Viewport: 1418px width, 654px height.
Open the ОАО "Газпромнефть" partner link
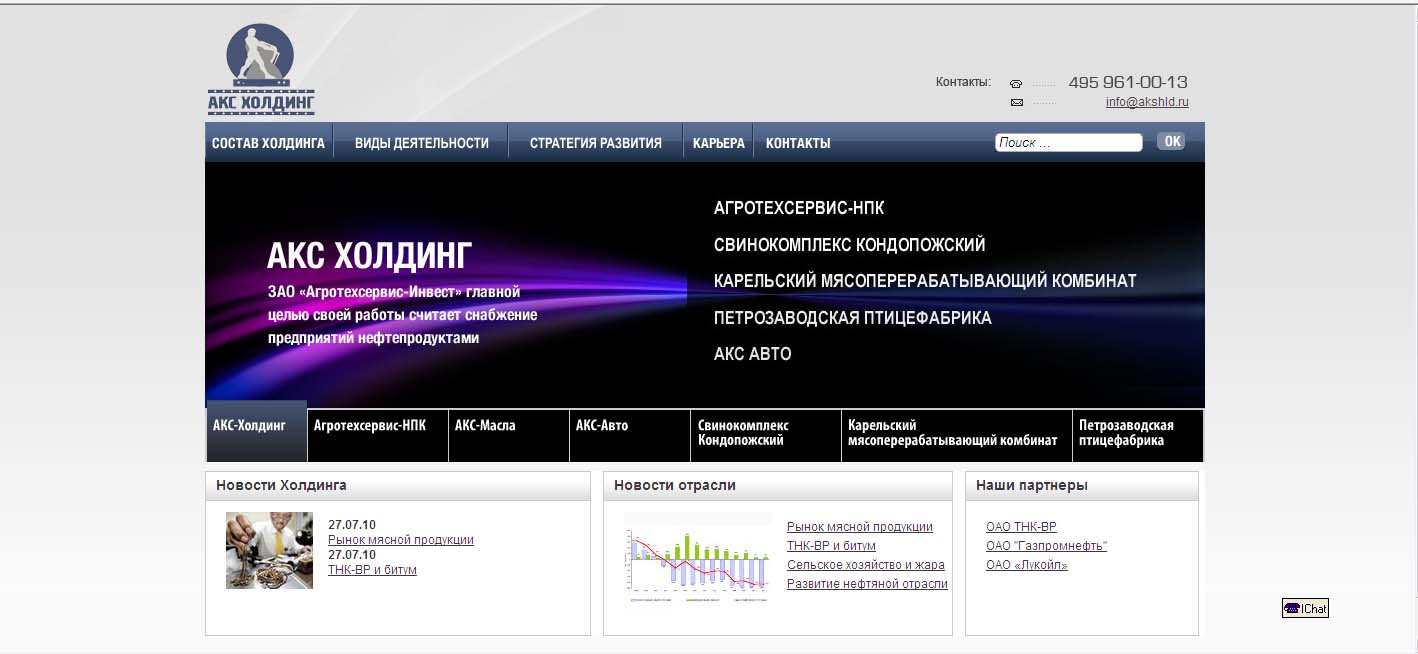click(x=1046, y=546)
